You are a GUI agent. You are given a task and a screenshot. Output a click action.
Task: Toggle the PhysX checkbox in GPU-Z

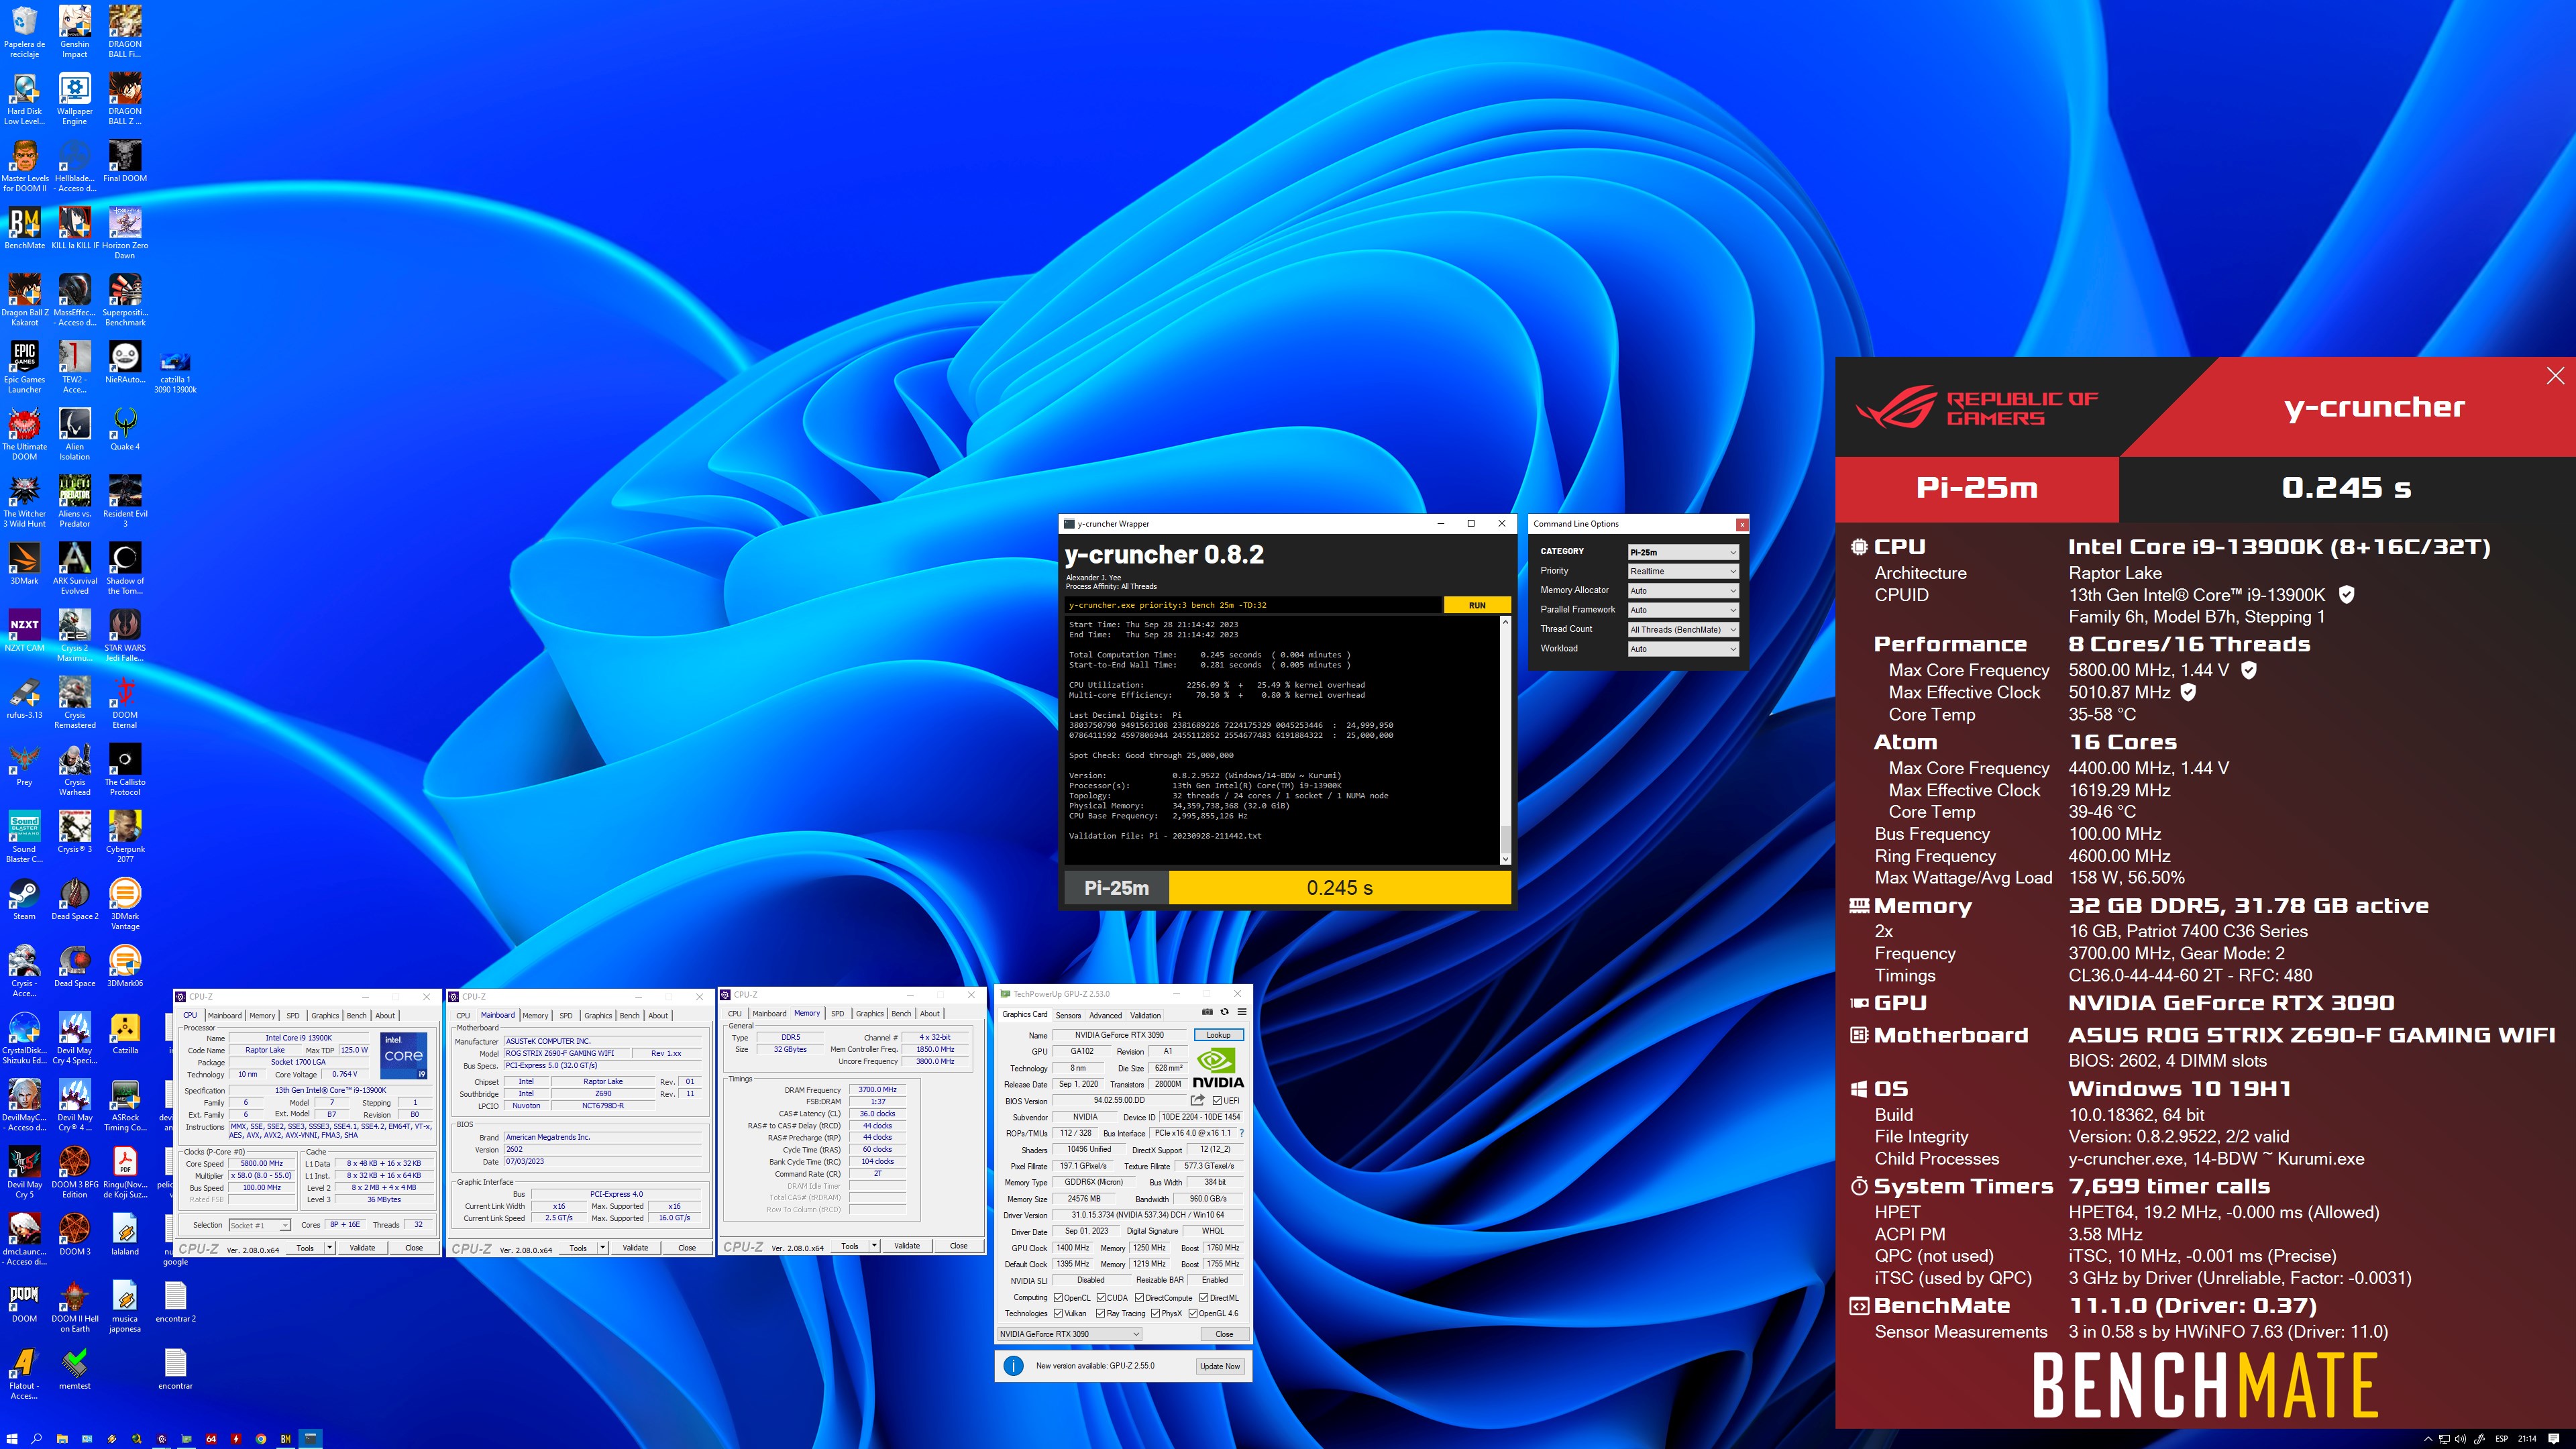(x=1155, y=1314)
